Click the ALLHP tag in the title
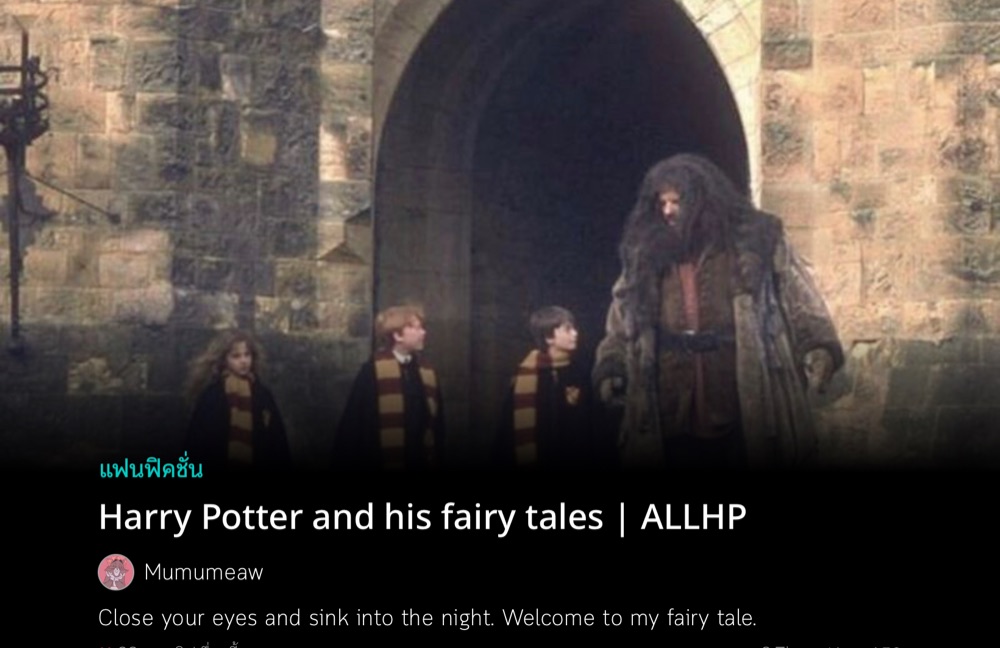 693,517
